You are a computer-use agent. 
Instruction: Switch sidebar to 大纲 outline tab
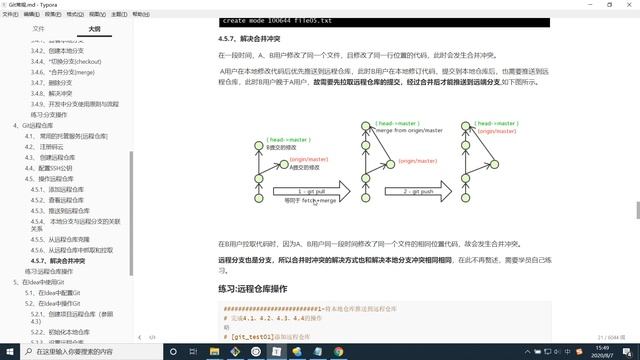(94, 29)
